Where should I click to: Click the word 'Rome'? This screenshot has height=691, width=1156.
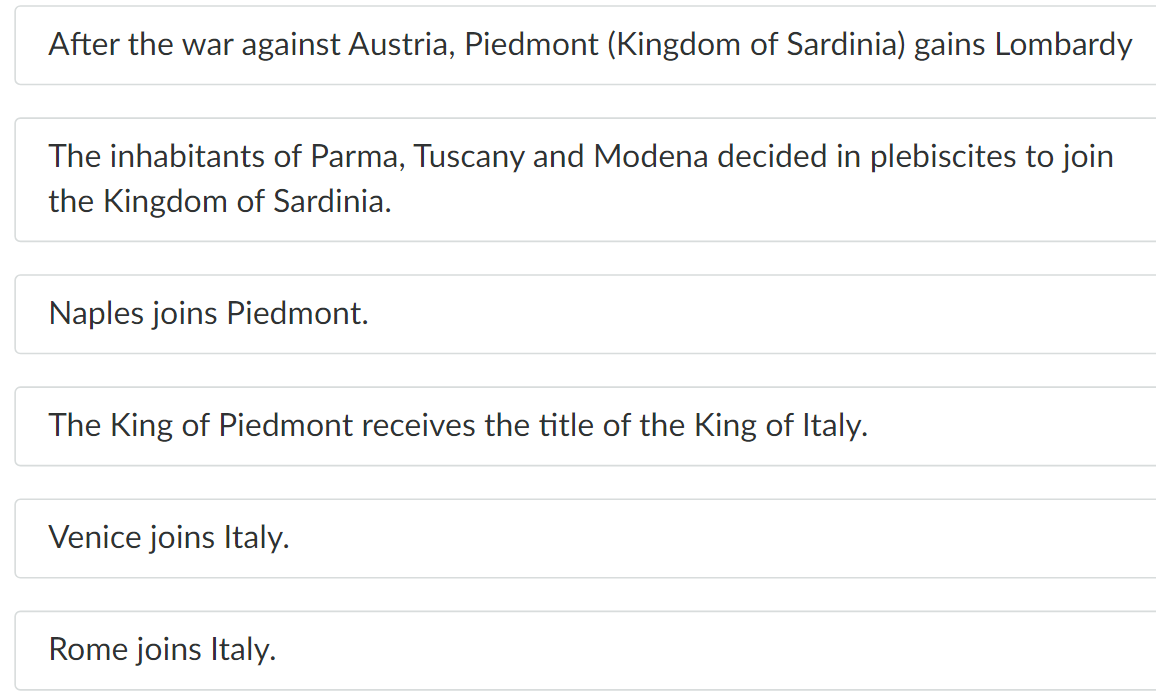pos(88,650)
